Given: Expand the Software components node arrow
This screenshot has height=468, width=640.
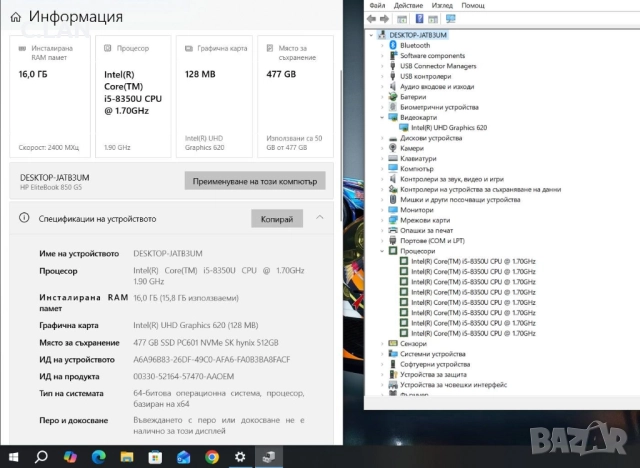Looking at the screenshot, I should tap(382, 55).
